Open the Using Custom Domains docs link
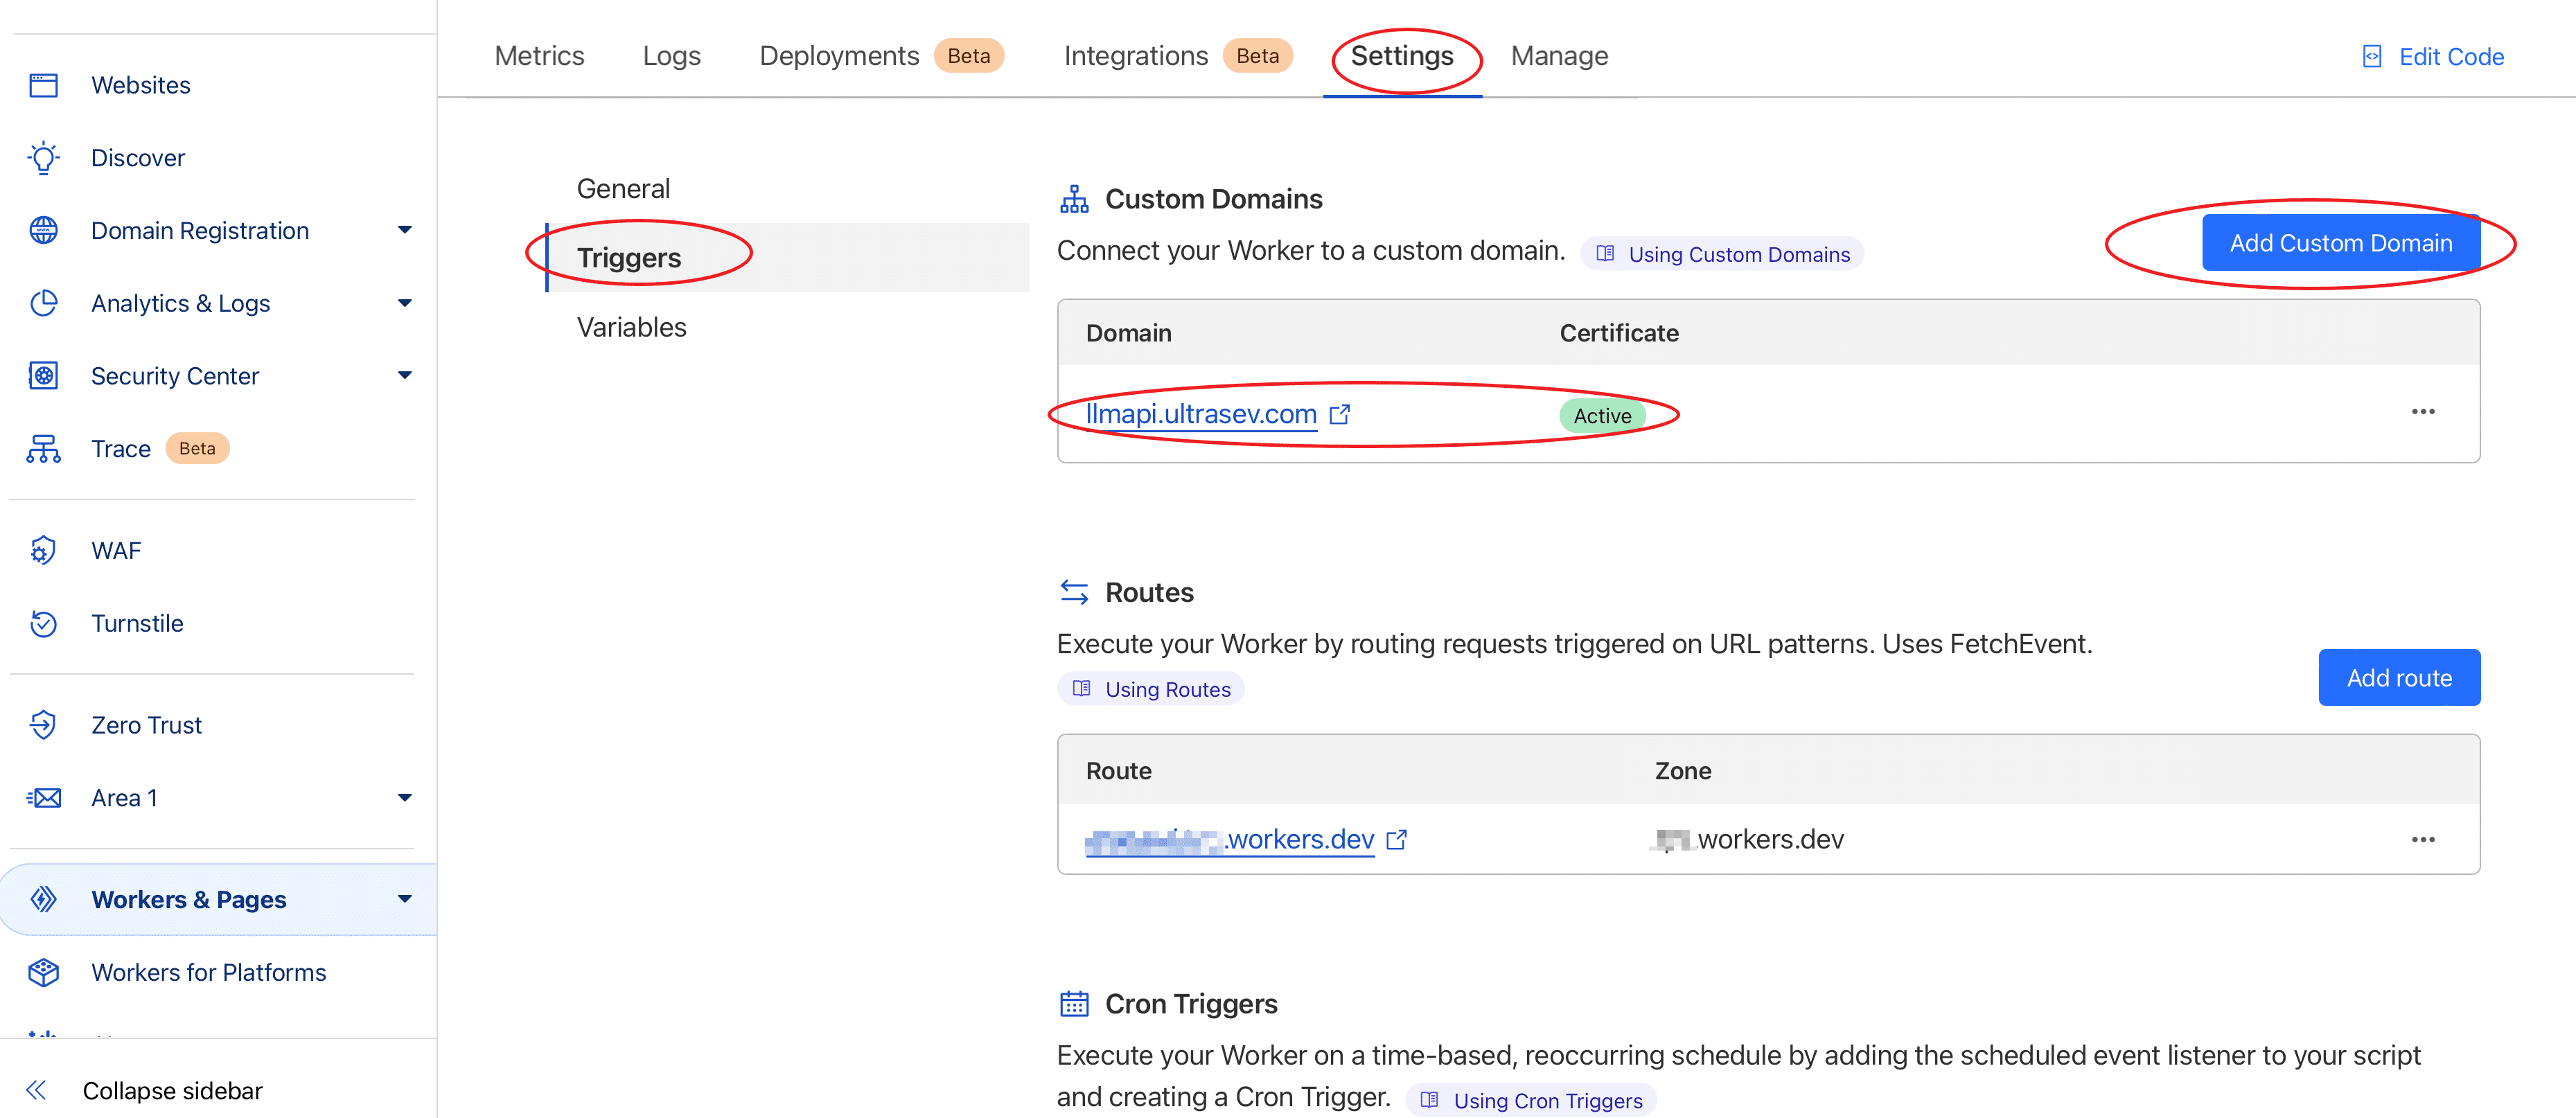 (x=1738, y=254)
